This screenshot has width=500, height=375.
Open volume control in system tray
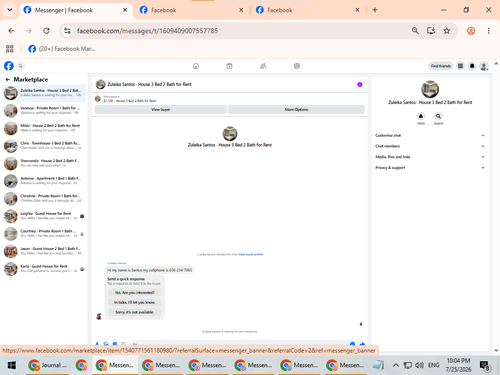coord(419,365)
